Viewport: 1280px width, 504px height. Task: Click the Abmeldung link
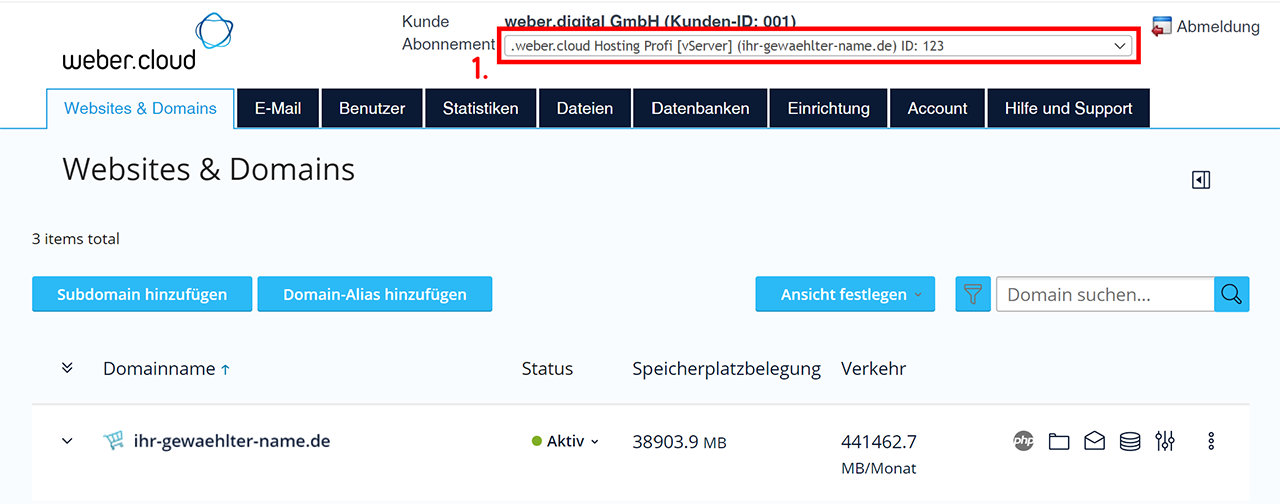(1218, 27)
